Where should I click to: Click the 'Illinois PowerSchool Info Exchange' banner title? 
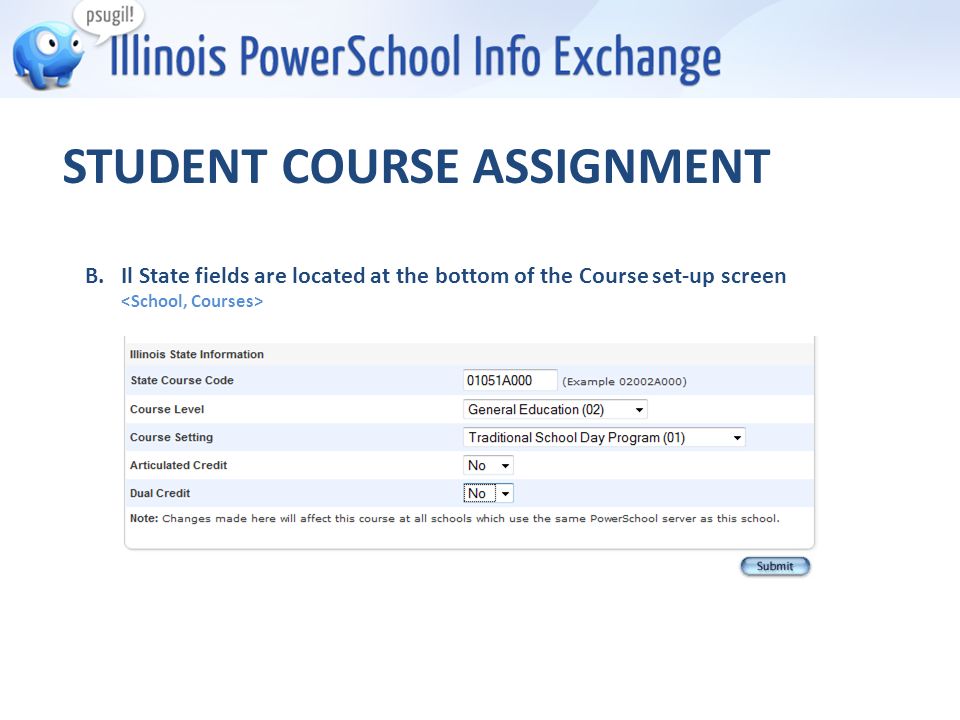(415, 57)
